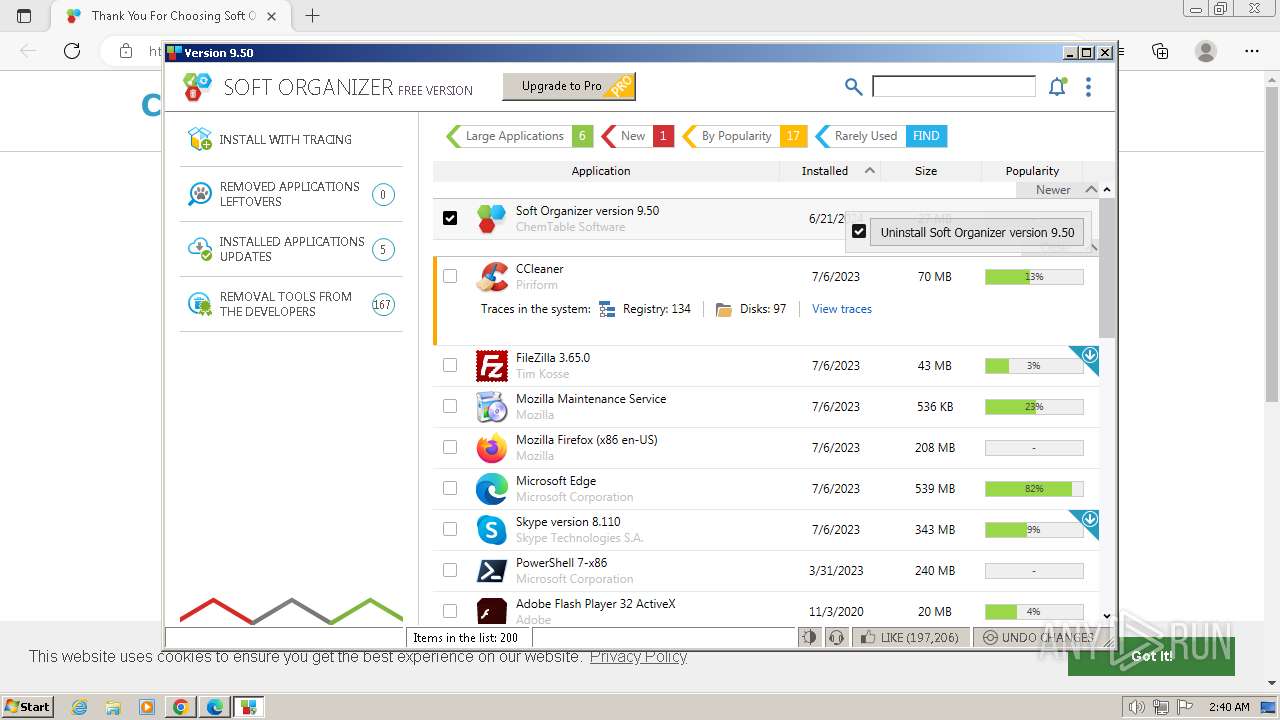Click the volume icon in system tray

pyautogui.click(x=1136, y=707)
